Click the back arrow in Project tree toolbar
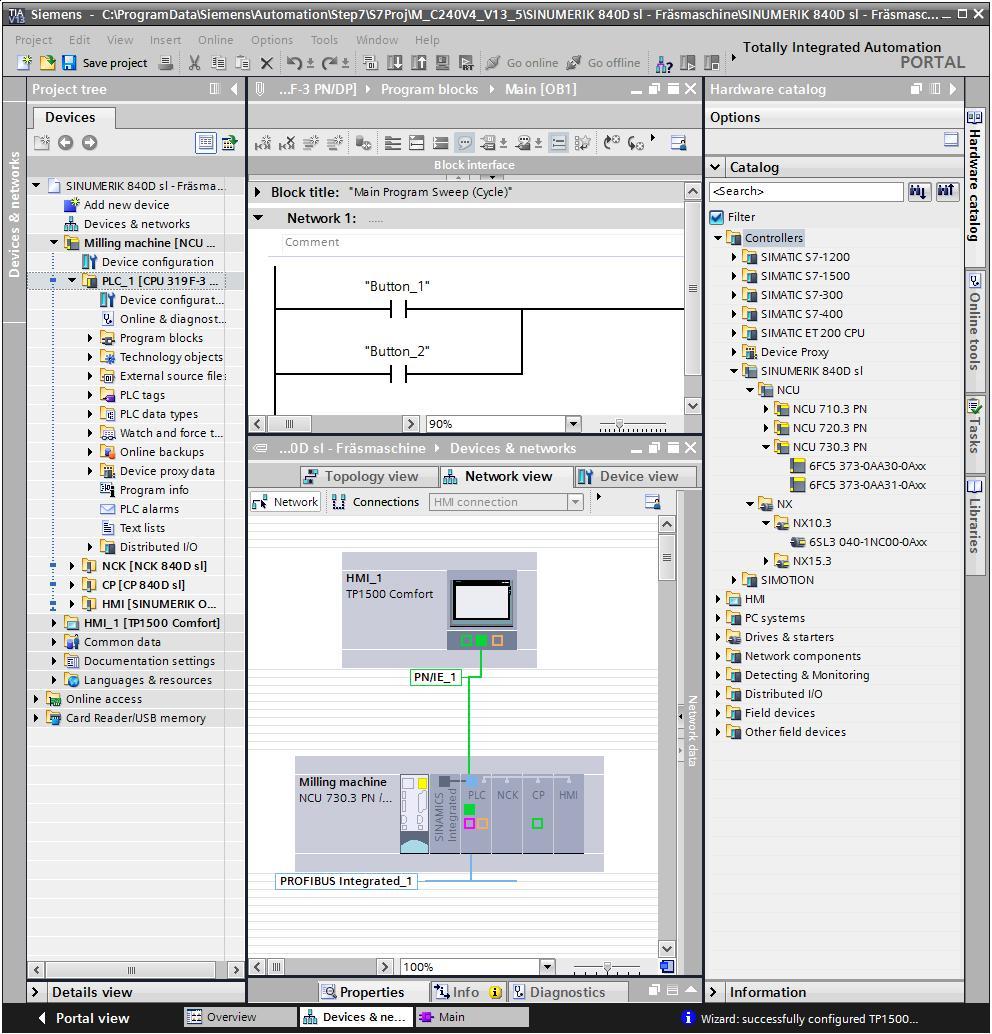This screenshot has height=1034, width=992. [65, 142]
